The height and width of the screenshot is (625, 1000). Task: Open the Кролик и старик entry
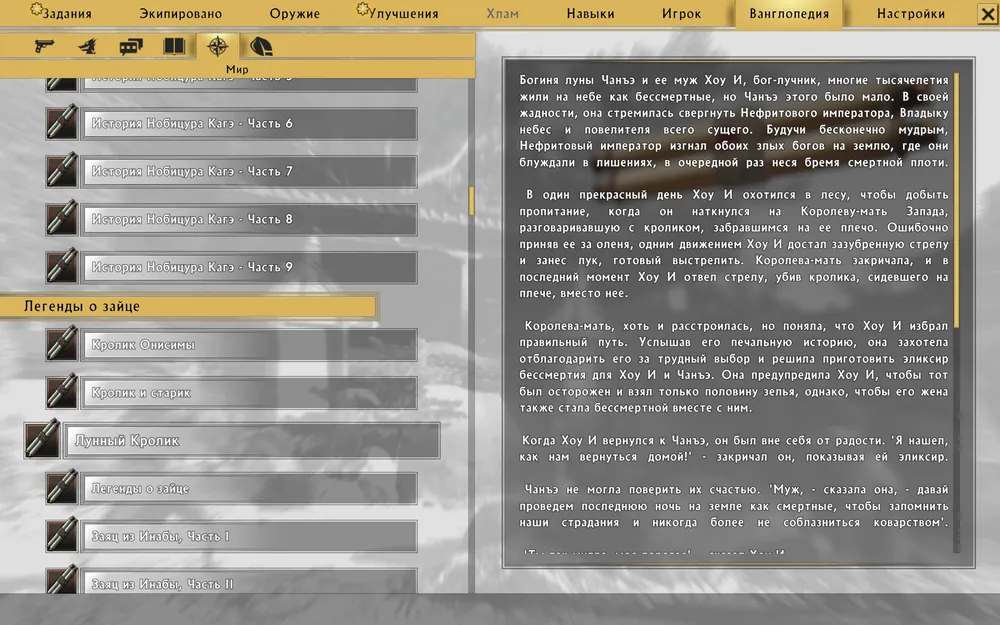[x=249, y=392]
